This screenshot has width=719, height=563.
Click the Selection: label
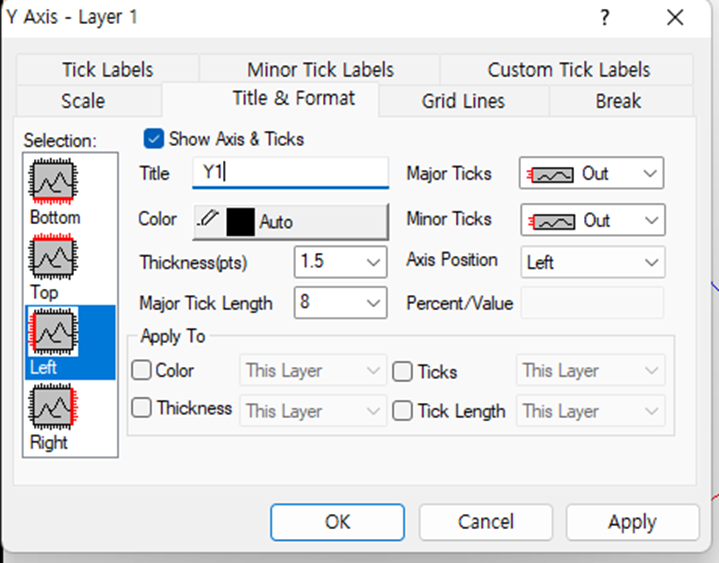(60, 140)
